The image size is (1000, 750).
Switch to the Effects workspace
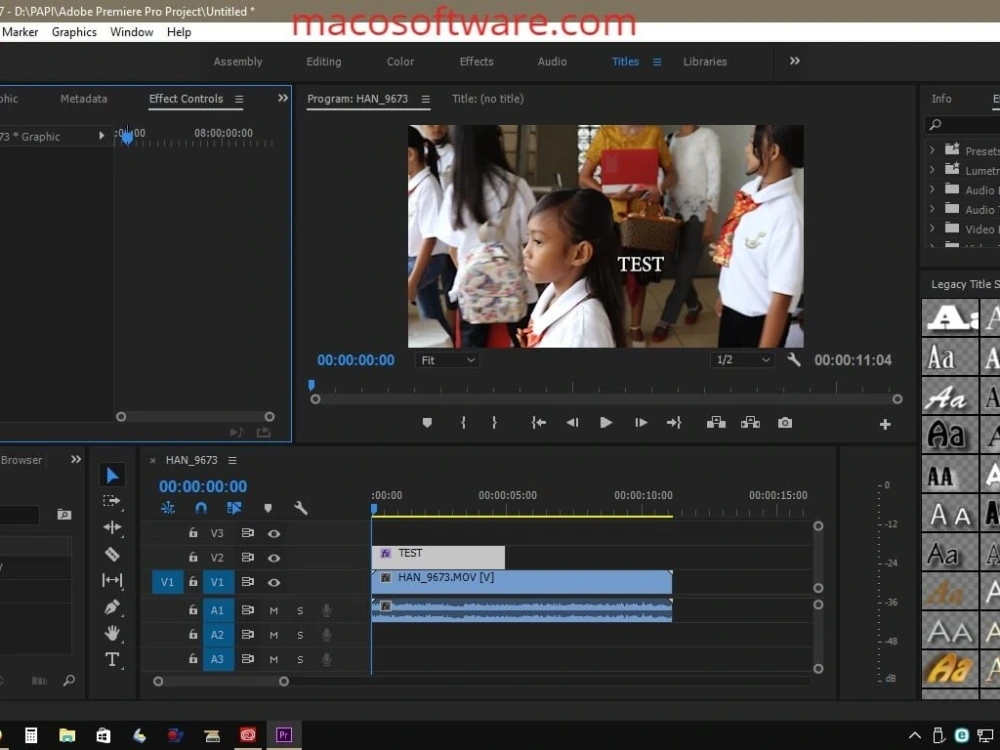(476, 62)
